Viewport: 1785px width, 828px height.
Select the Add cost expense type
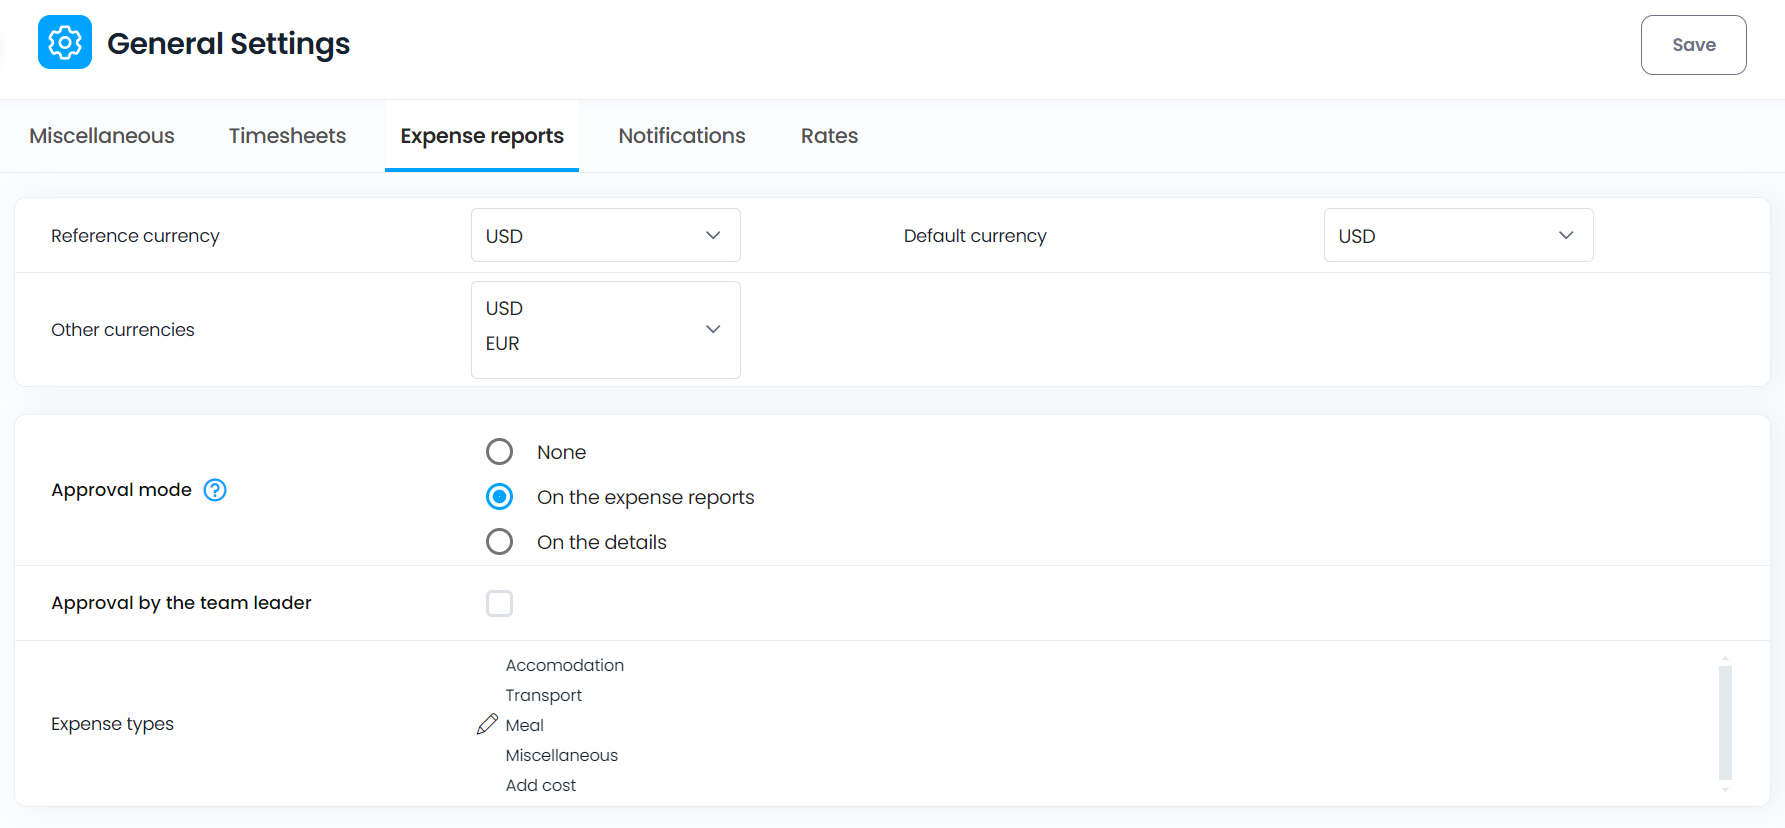[541, 785]
